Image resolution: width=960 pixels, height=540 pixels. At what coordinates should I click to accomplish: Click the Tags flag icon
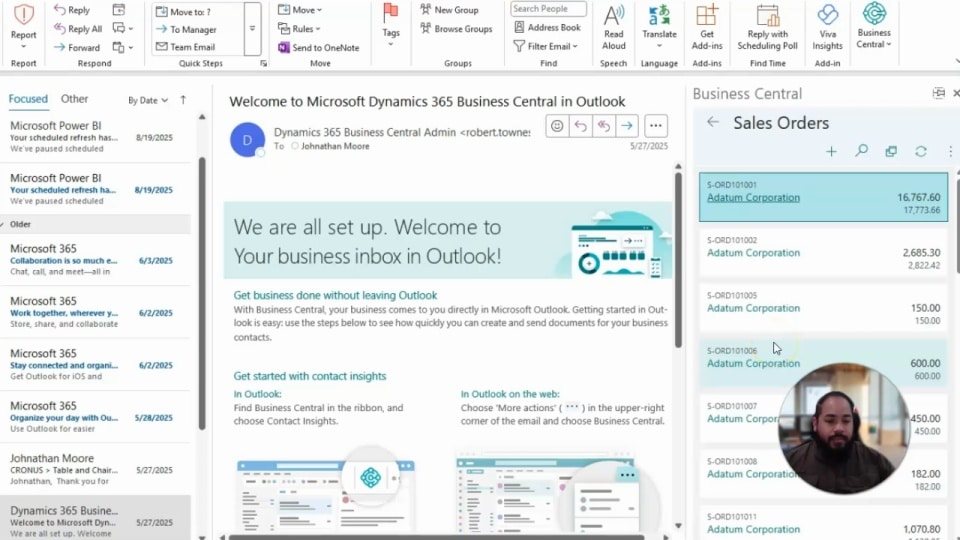coord(391,12)
